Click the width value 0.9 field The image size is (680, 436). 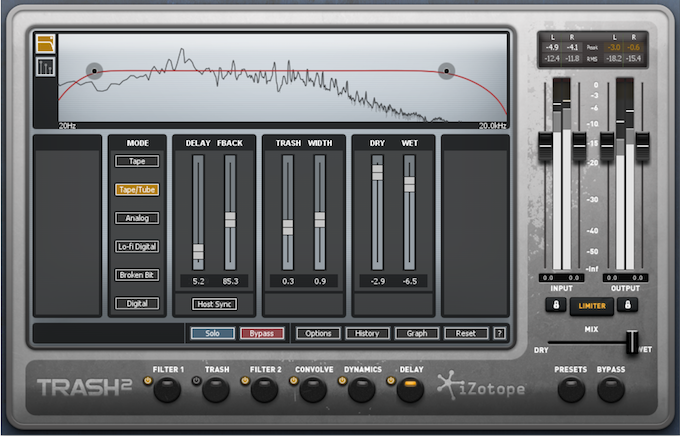(x=320, y=281)
